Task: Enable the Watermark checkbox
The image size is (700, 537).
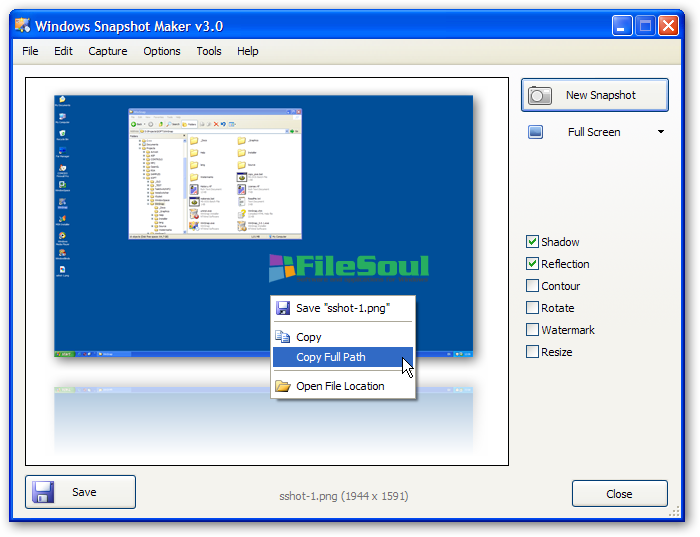Action: coord(532,330)
